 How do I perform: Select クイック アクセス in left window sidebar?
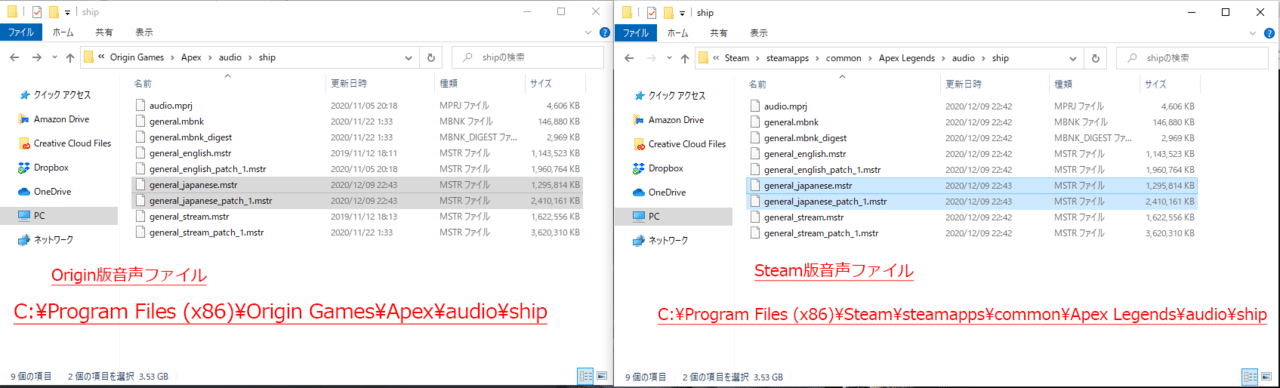click(61, 95)
